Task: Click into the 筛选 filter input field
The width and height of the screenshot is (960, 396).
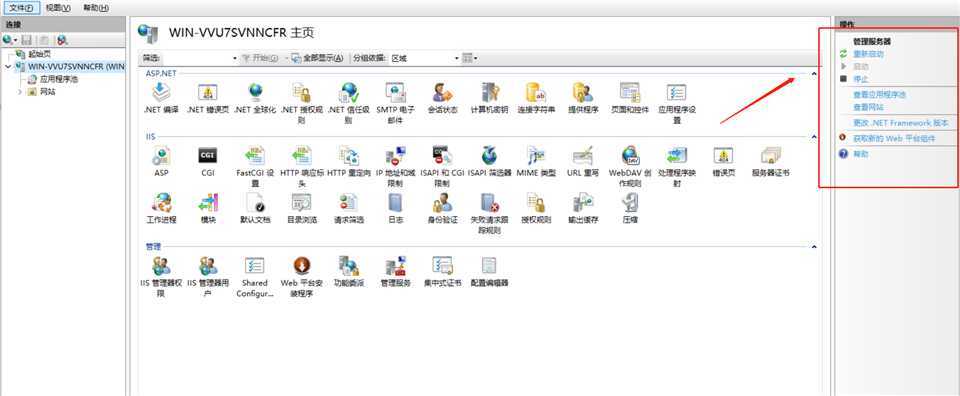Action: pyautogui.click(x=199, y=58)
